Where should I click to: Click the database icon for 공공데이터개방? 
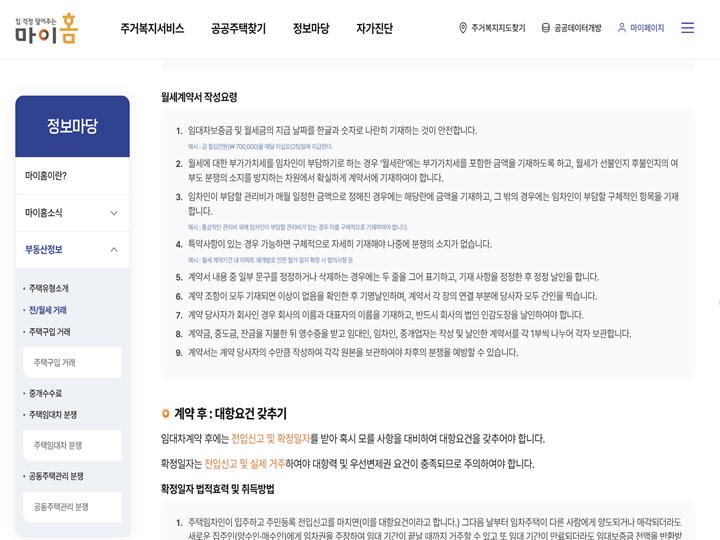(545, 28)
